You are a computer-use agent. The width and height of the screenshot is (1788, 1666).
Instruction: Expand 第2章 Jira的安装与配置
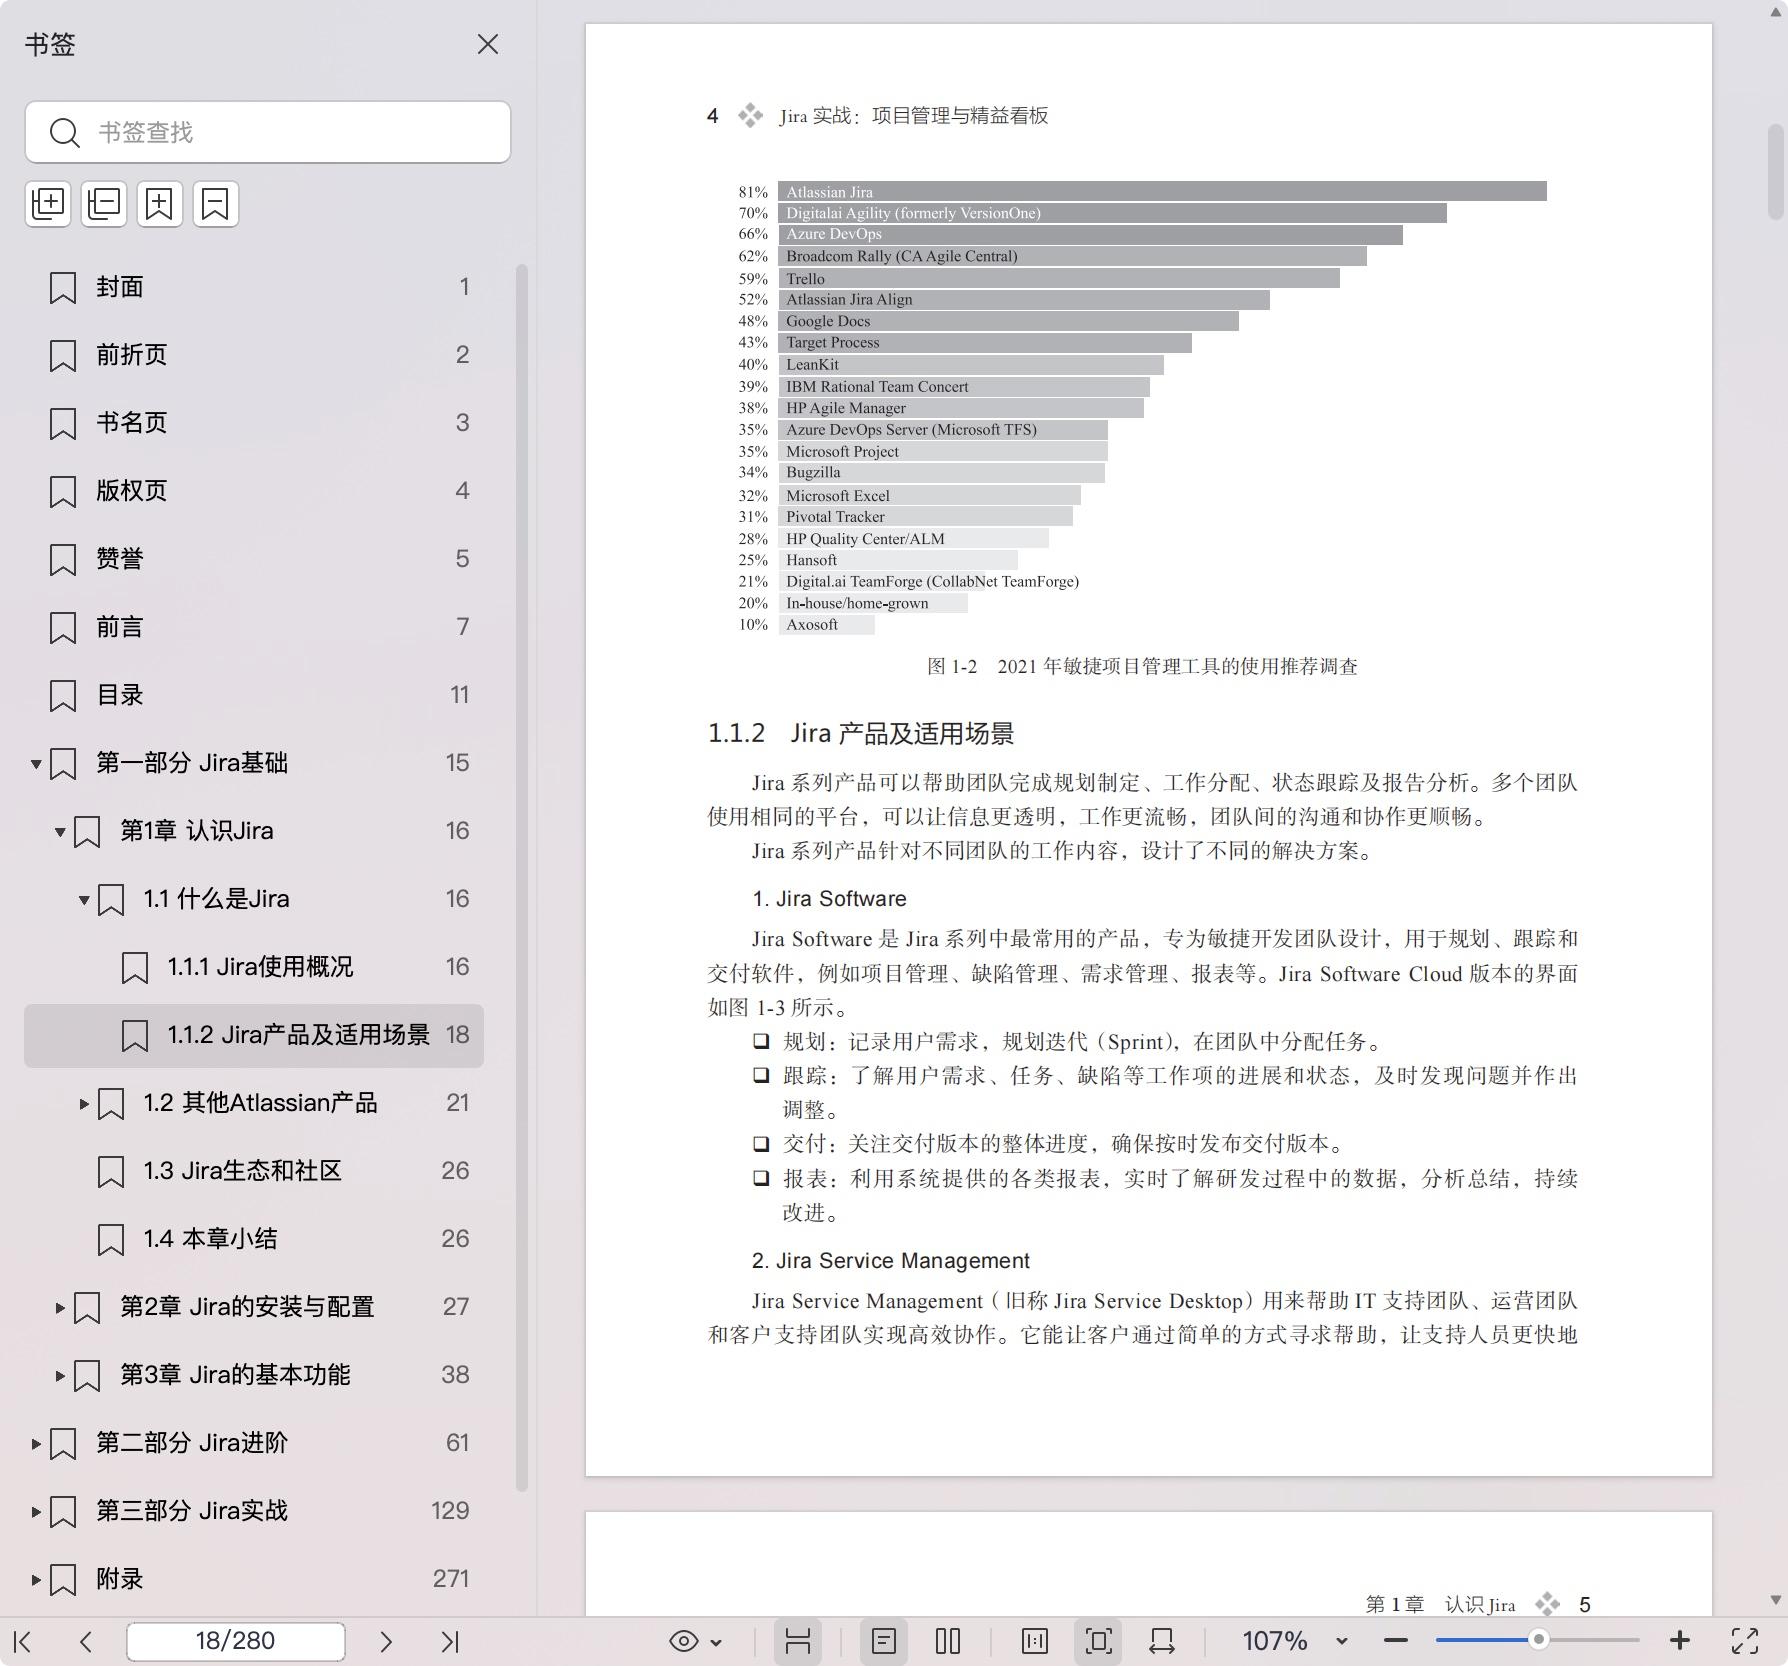click(x=60, y=1308)
